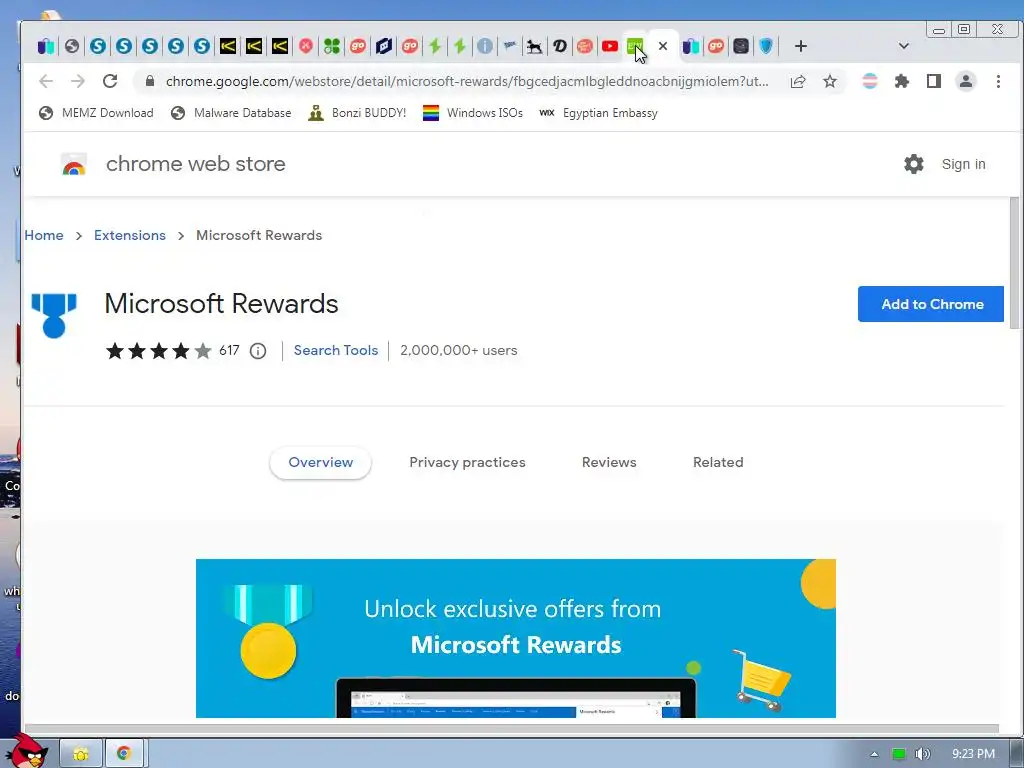Show hidden system tray icons

874,754
